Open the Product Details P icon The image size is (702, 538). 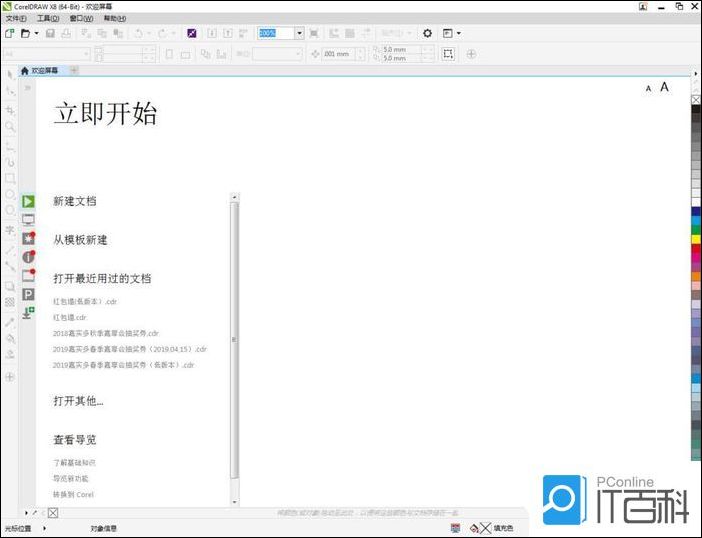[28, 294]
